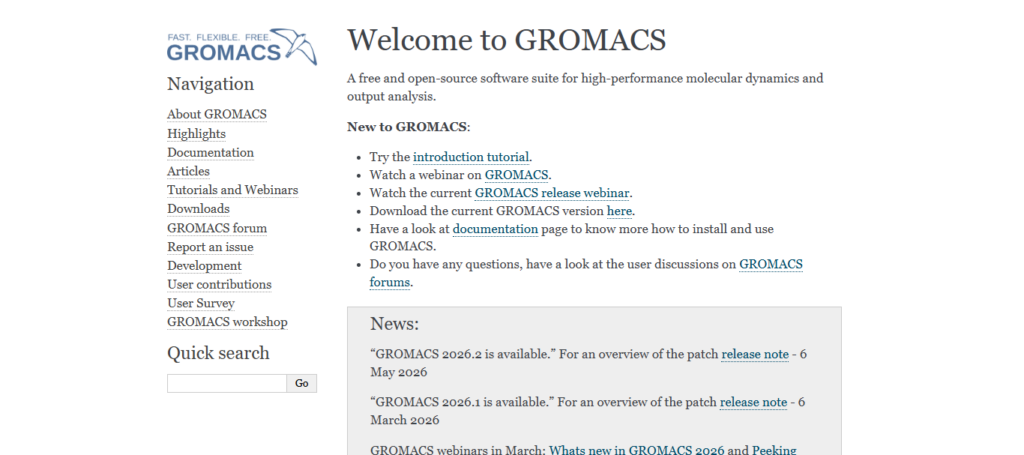Open the GROMACS release webinar link
This screenshot has width=1024, height=455.
tap(552, 193)
